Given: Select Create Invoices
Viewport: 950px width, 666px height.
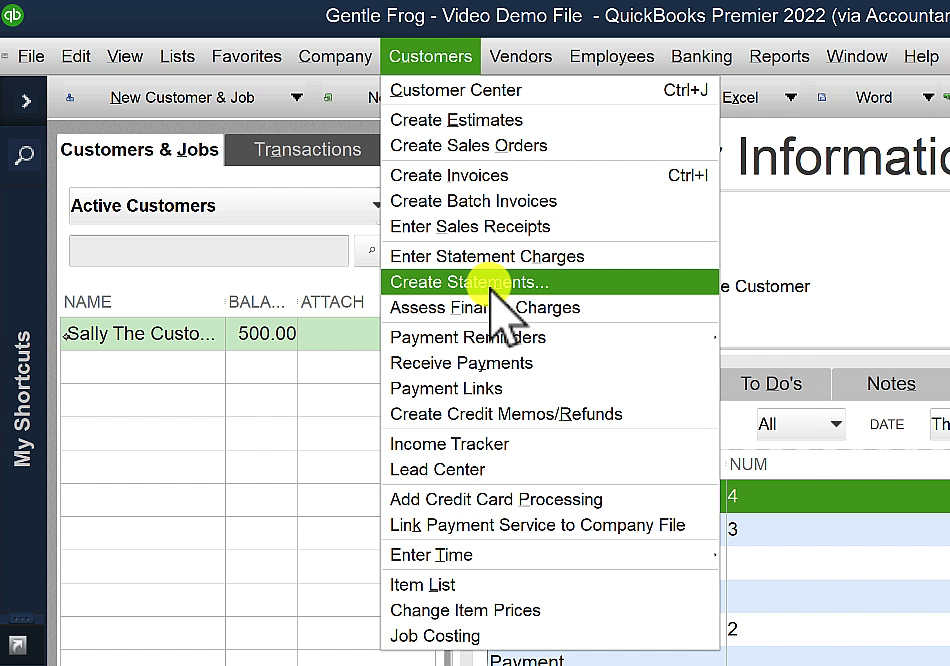Looking at the screenshot, I should click(550, 175).
